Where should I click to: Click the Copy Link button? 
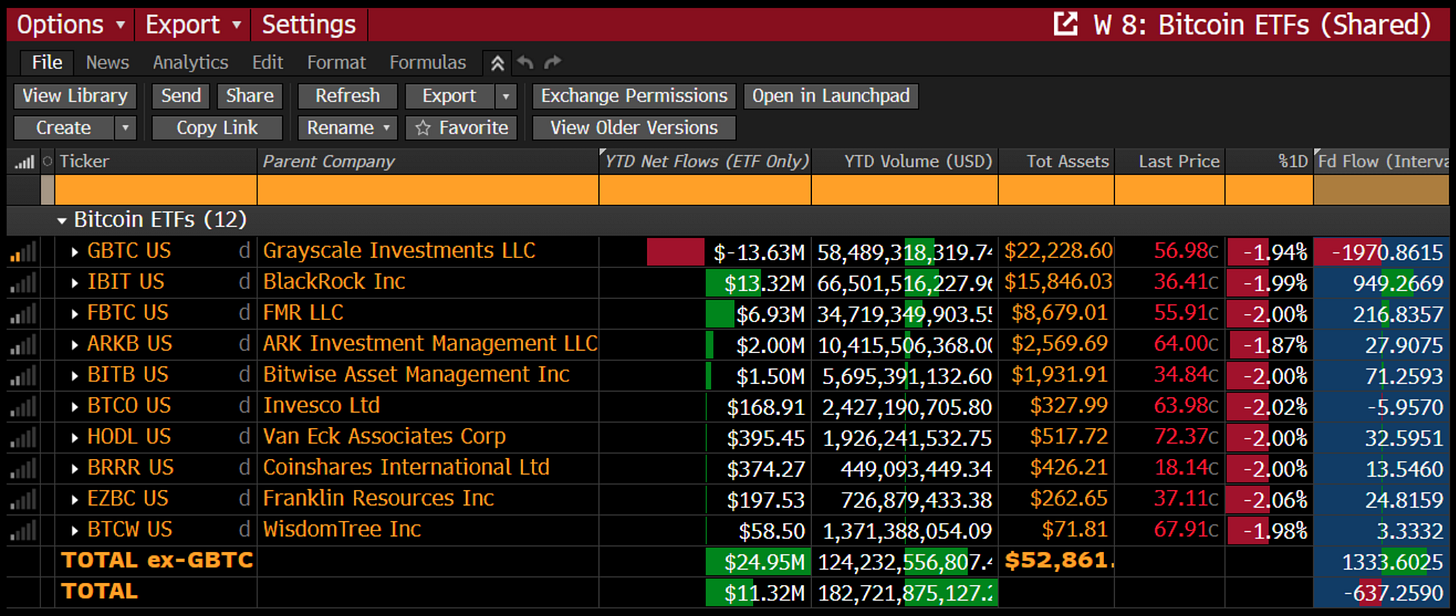pyautogui.click(x=217, y=128)
